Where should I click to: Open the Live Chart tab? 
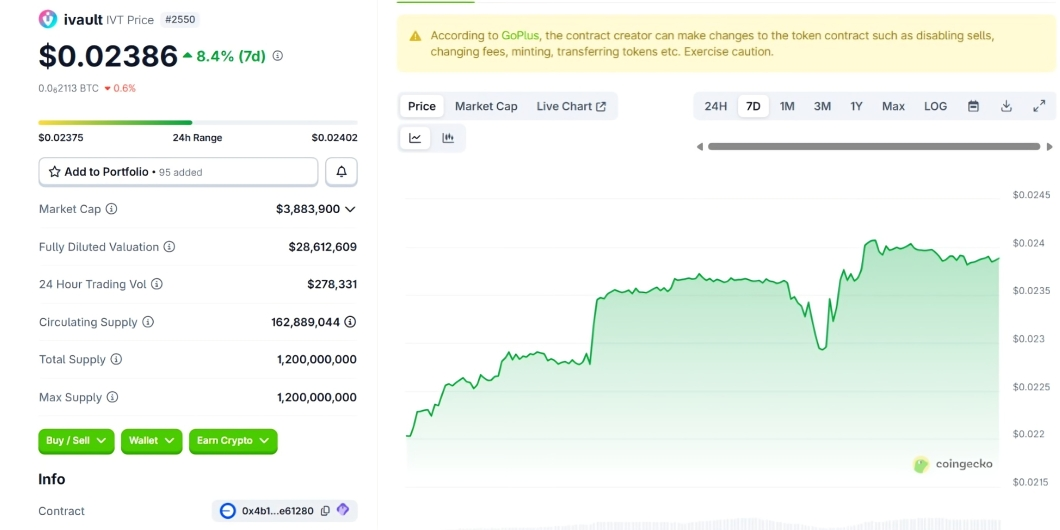[x=571, y=106]
